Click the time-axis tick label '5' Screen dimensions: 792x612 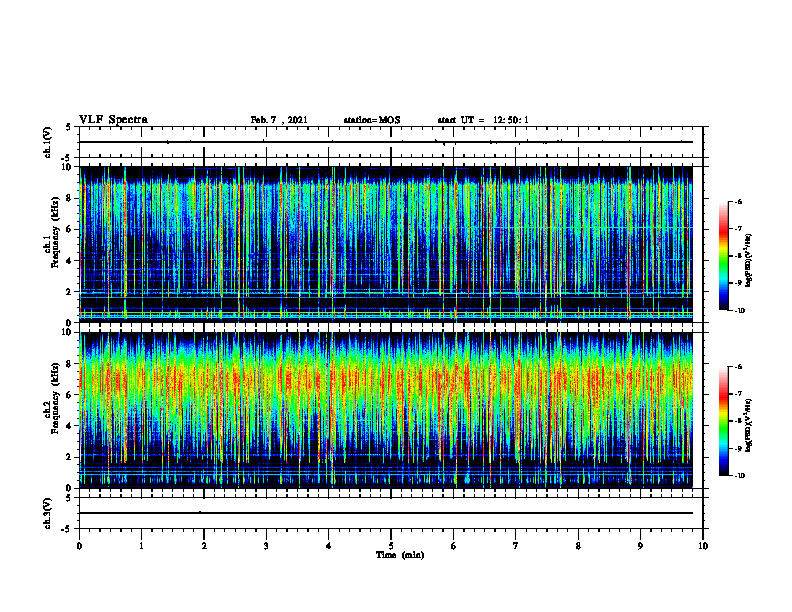tap(391, 546)
